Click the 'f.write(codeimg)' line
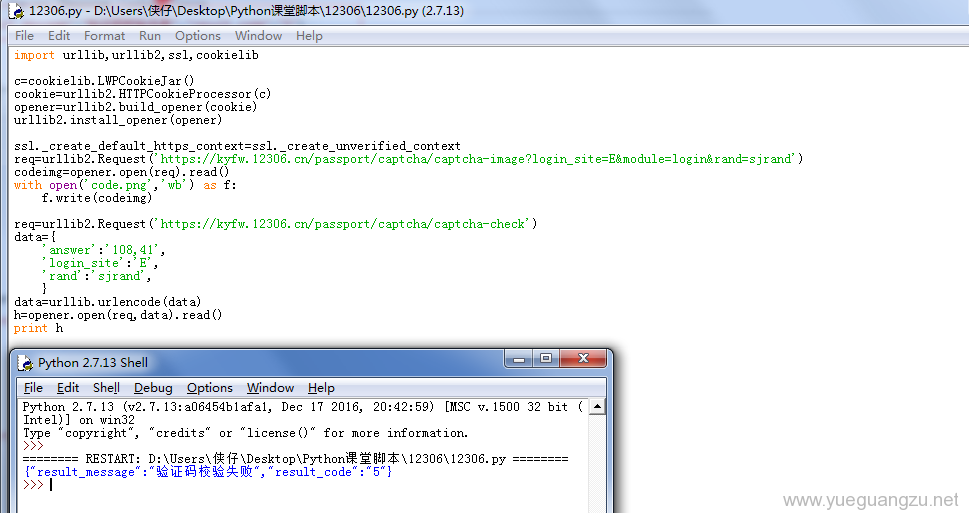 pyautogui.click(x=96, y=198)
